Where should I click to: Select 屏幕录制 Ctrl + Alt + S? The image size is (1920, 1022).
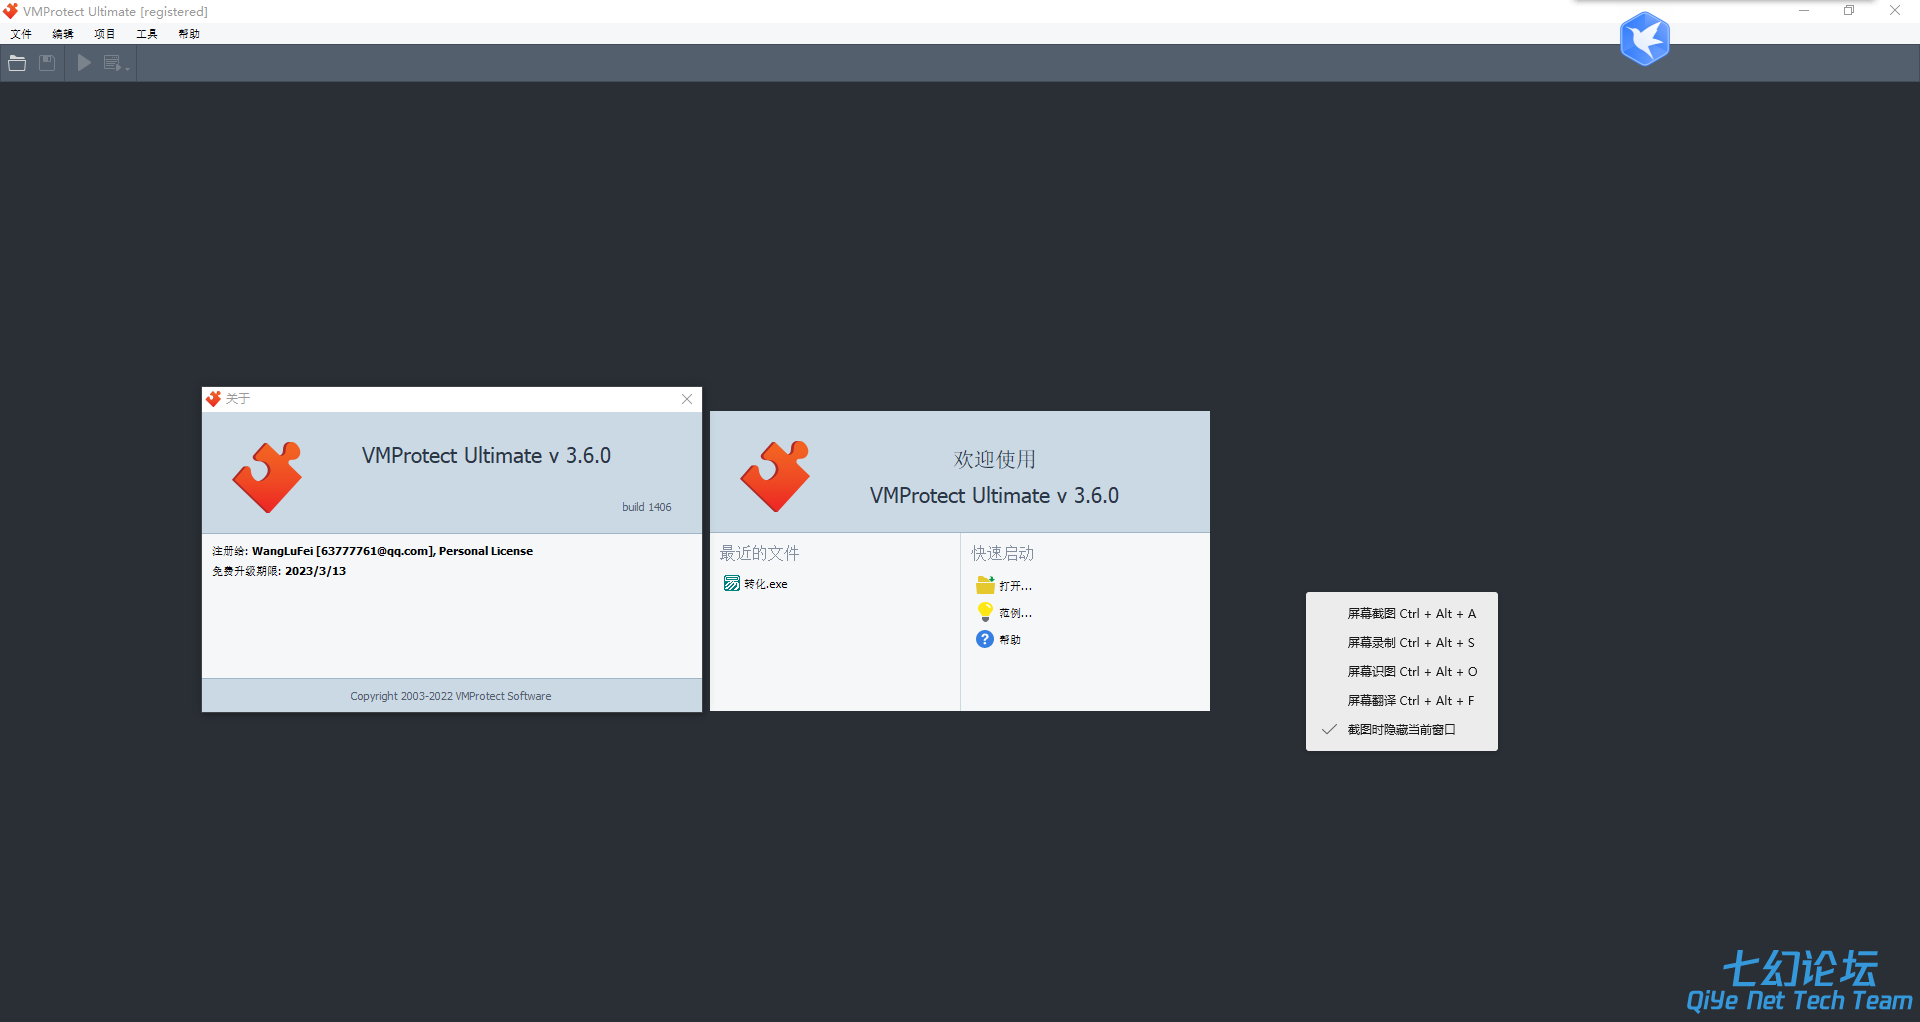tap(1402, 643)
